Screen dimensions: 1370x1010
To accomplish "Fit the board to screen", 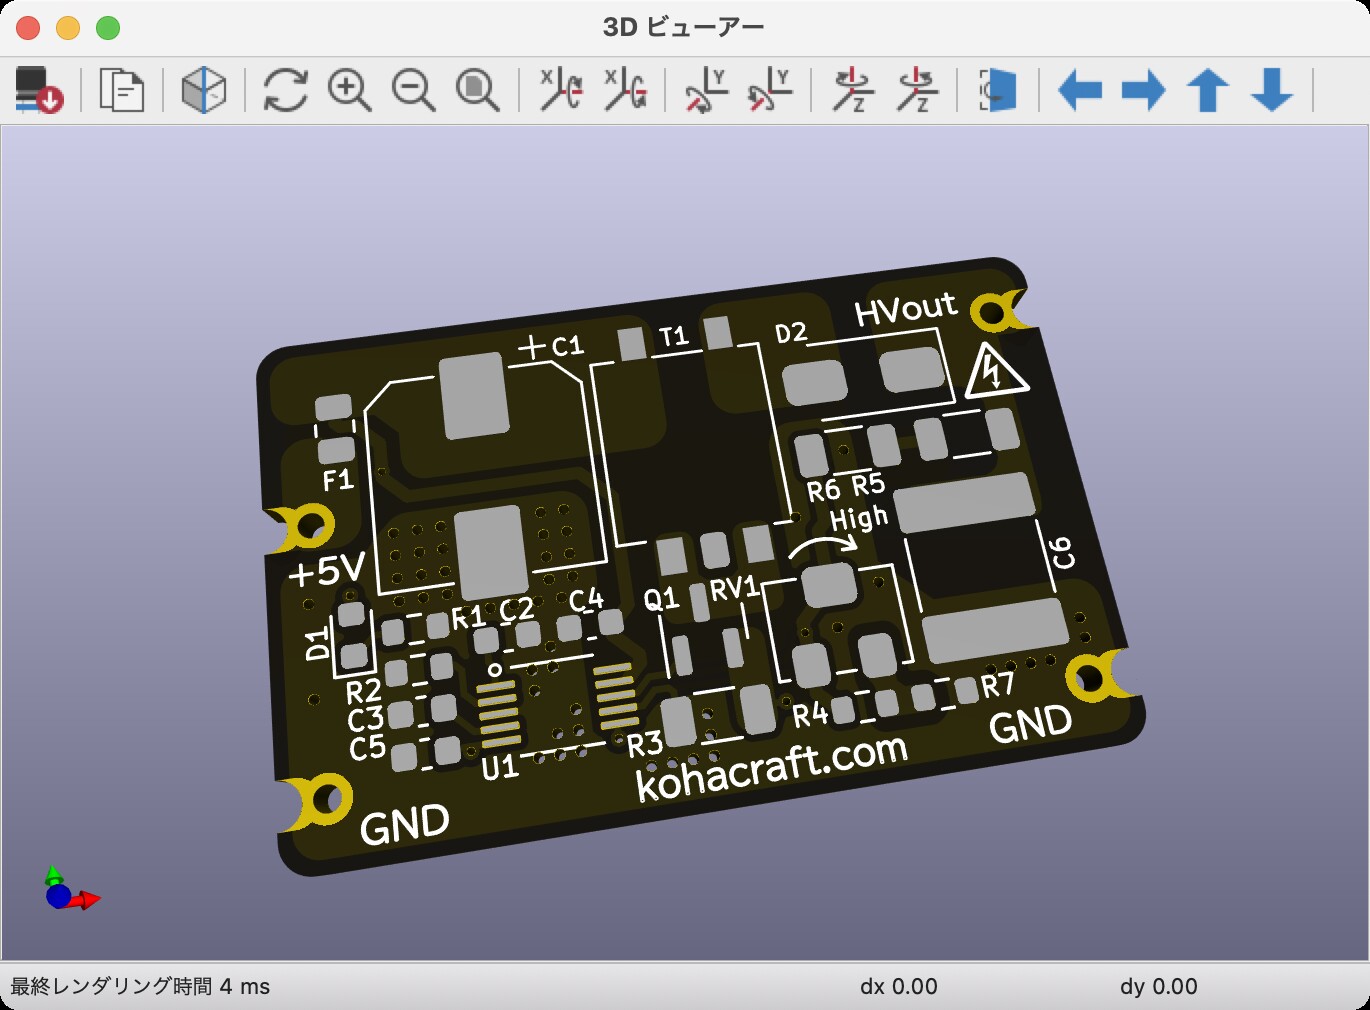I will tap(477, 90).
